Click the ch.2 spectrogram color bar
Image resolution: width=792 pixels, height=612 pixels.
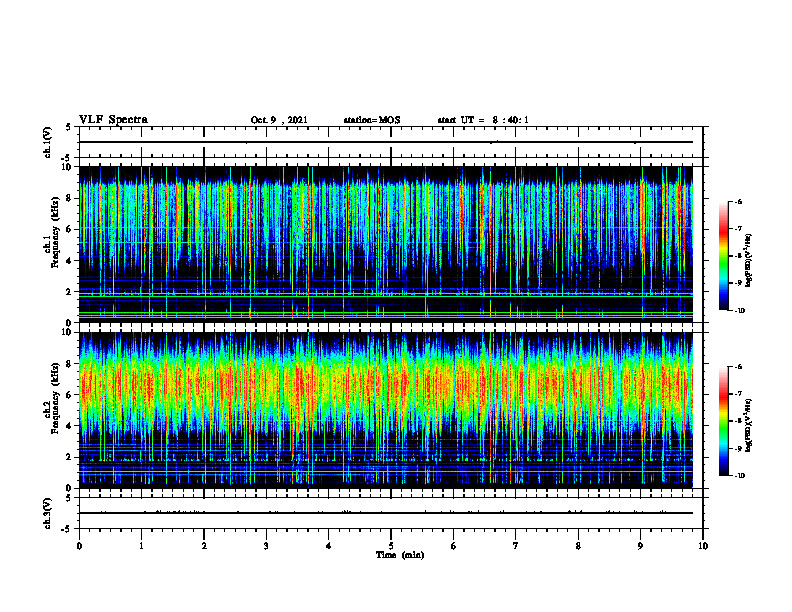click(723, 421)
